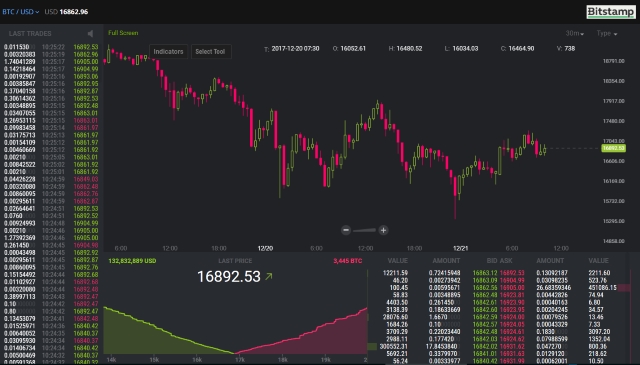This screenshot has width=640, height=365.
Task: Click the 0.72415948 bid amount in the order book
Action: [x=444, y=273]
